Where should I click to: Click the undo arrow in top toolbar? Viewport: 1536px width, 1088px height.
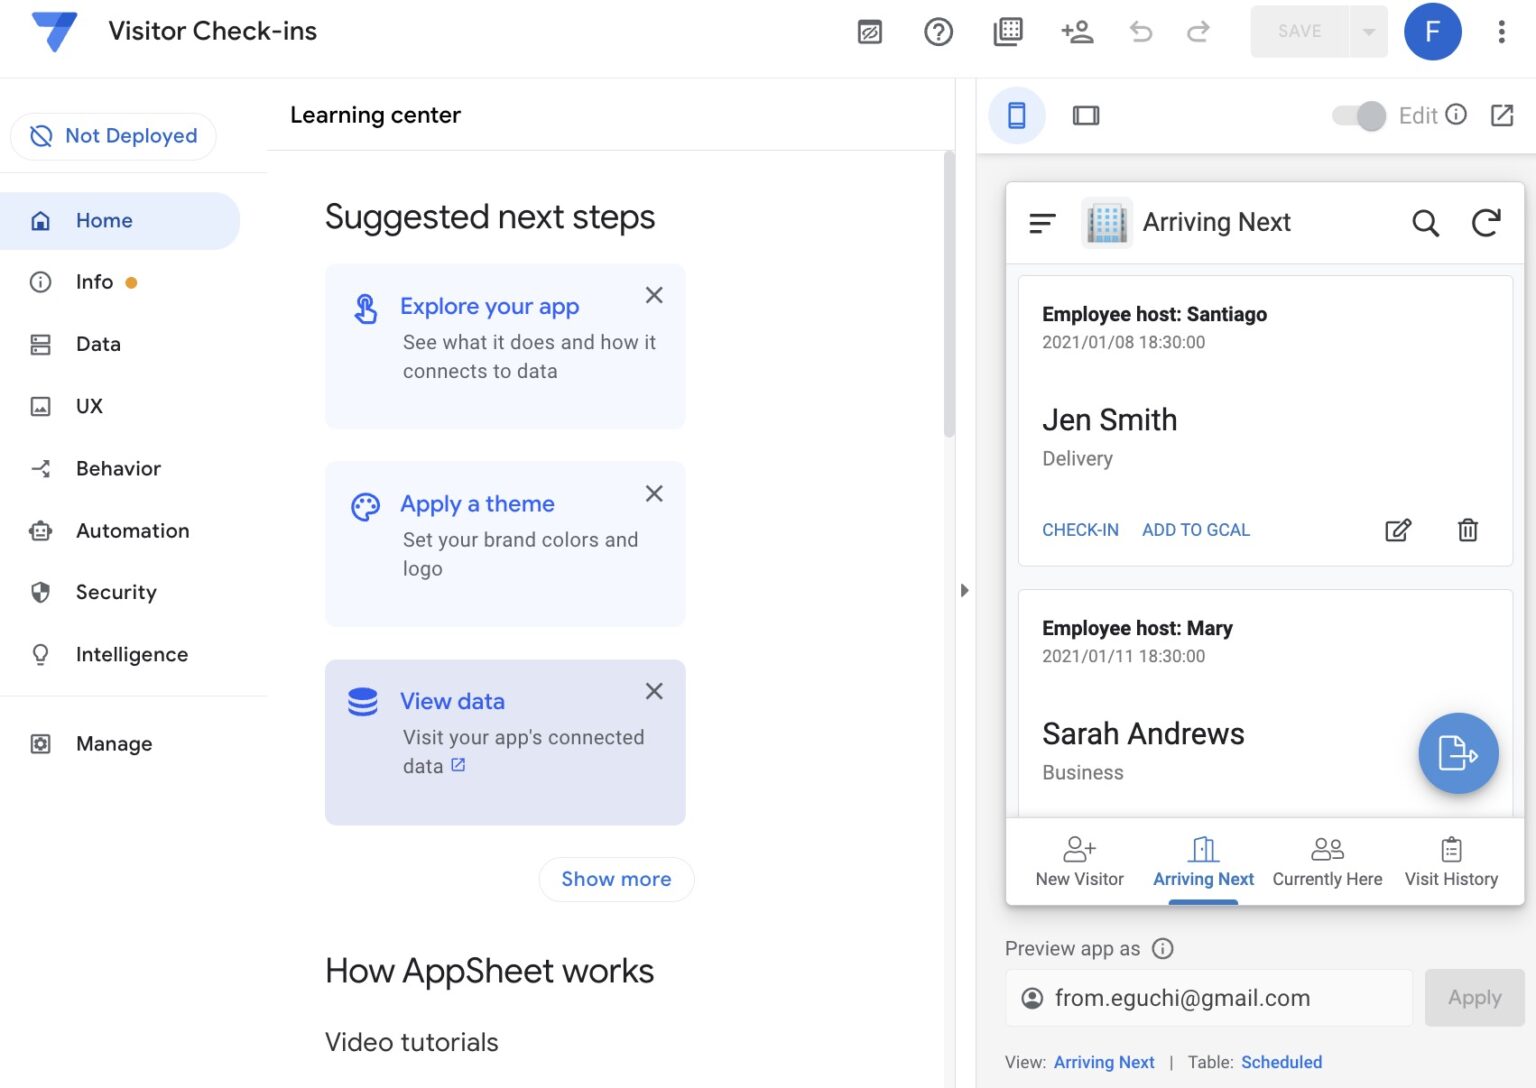coord(1141,32)
